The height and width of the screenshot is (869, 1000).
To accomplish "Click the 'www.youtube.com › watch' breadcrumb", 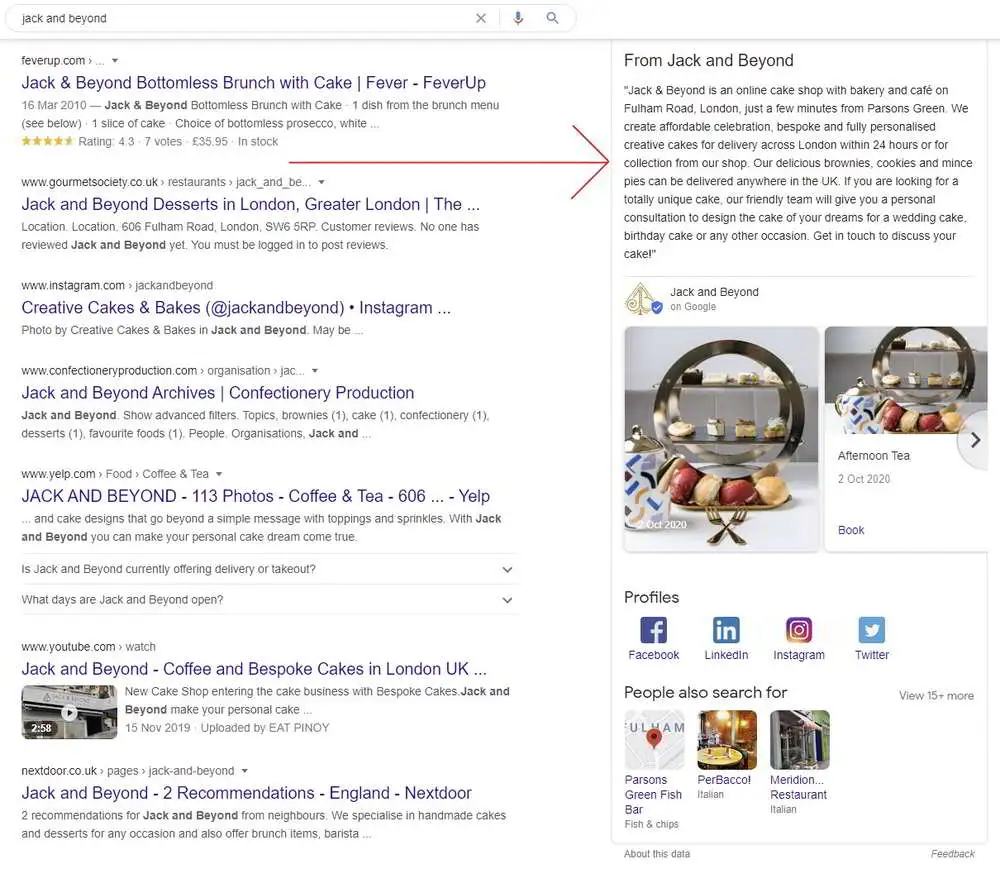I will (x=89, y=646).
